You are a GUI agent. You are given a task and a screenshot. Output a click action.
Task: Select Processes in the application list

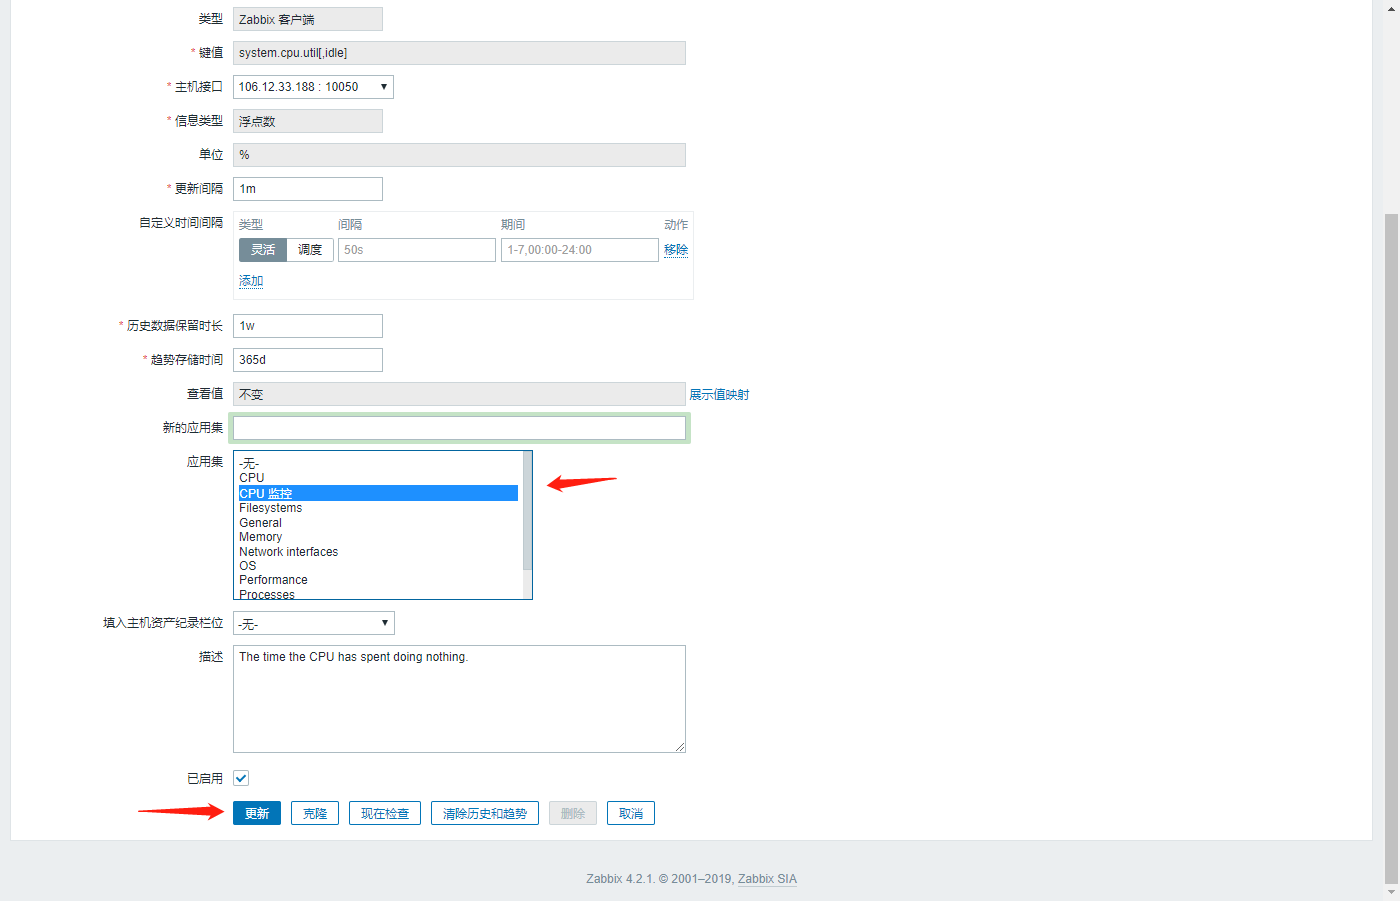click(x=378, y=594)
